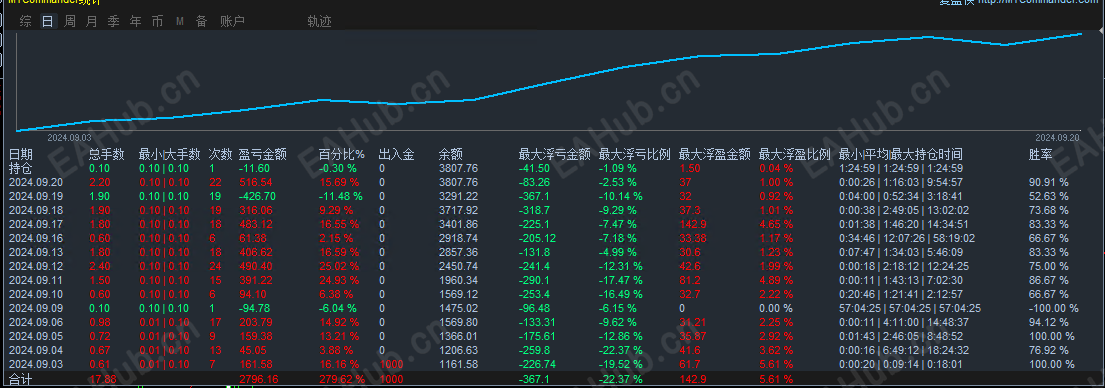
Task: Click the 最小|平均|最大持仓时间 header
Action: (901, 154)
